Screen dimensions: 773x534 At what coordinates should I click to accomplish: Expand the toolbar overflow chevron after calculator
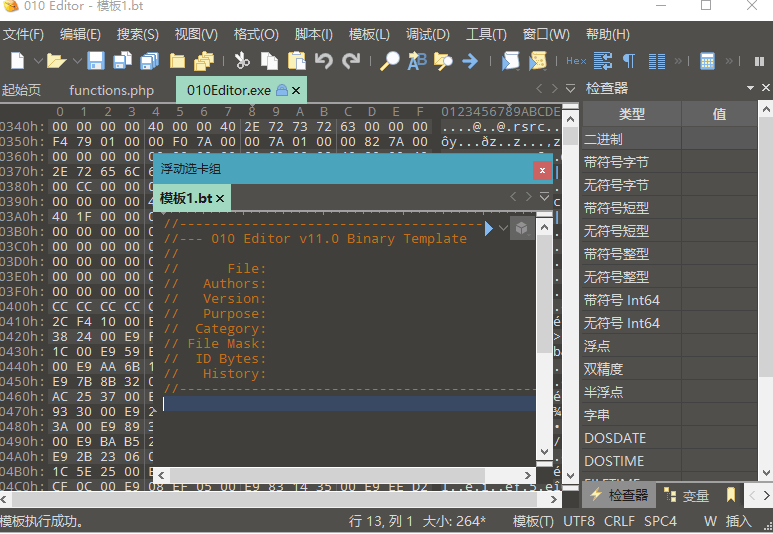coord(729,61)
